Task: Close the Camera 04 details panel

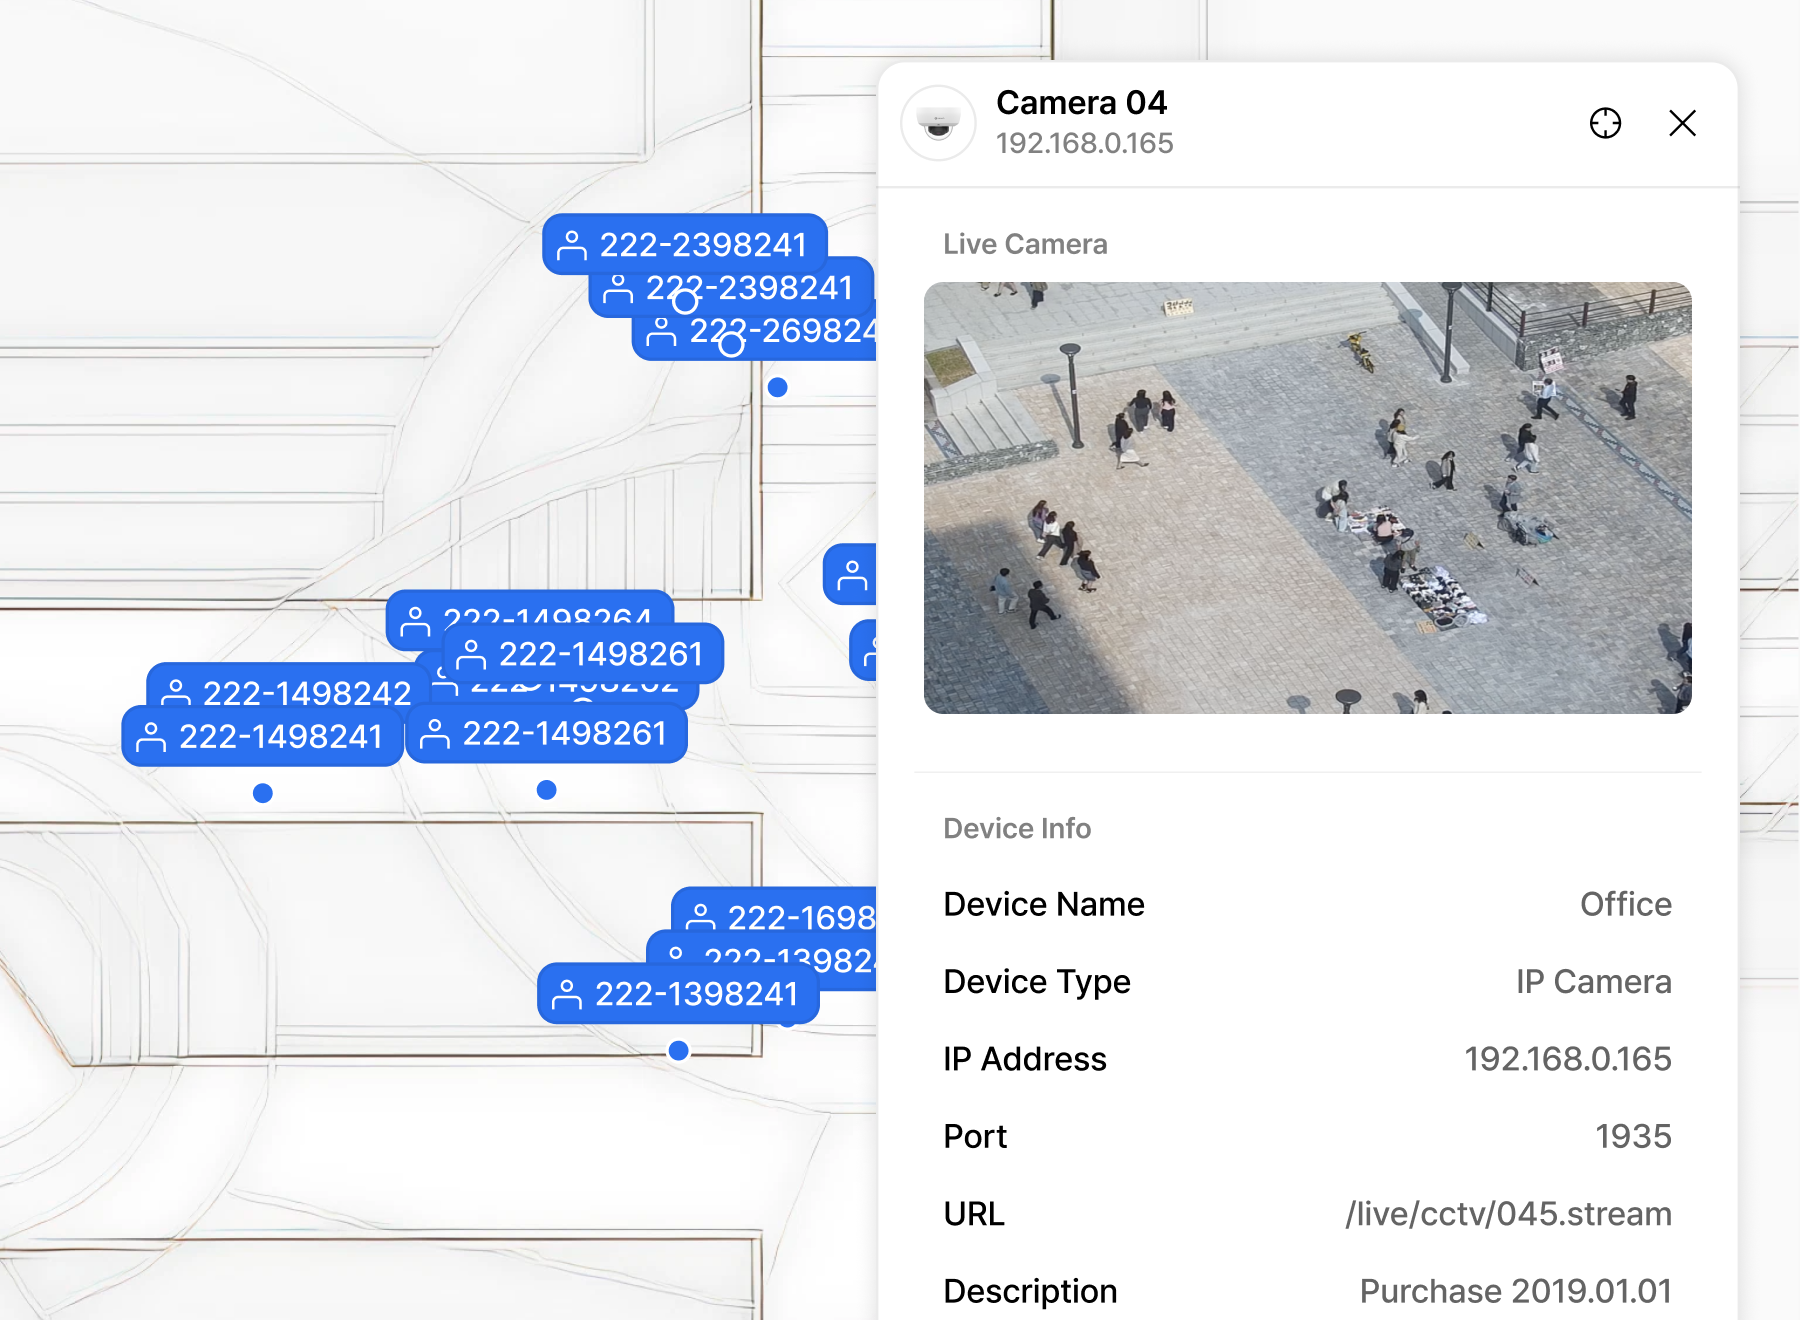Action: pyautogui.click(x=1682, y=123)
